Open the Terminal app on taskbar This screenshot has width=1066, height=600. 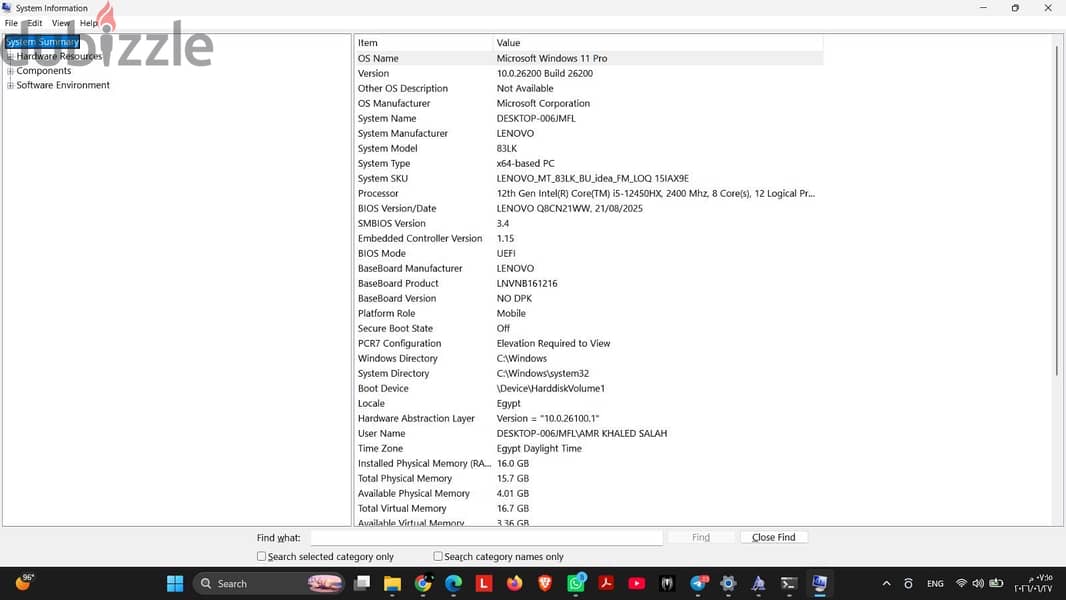click(789, 584)
